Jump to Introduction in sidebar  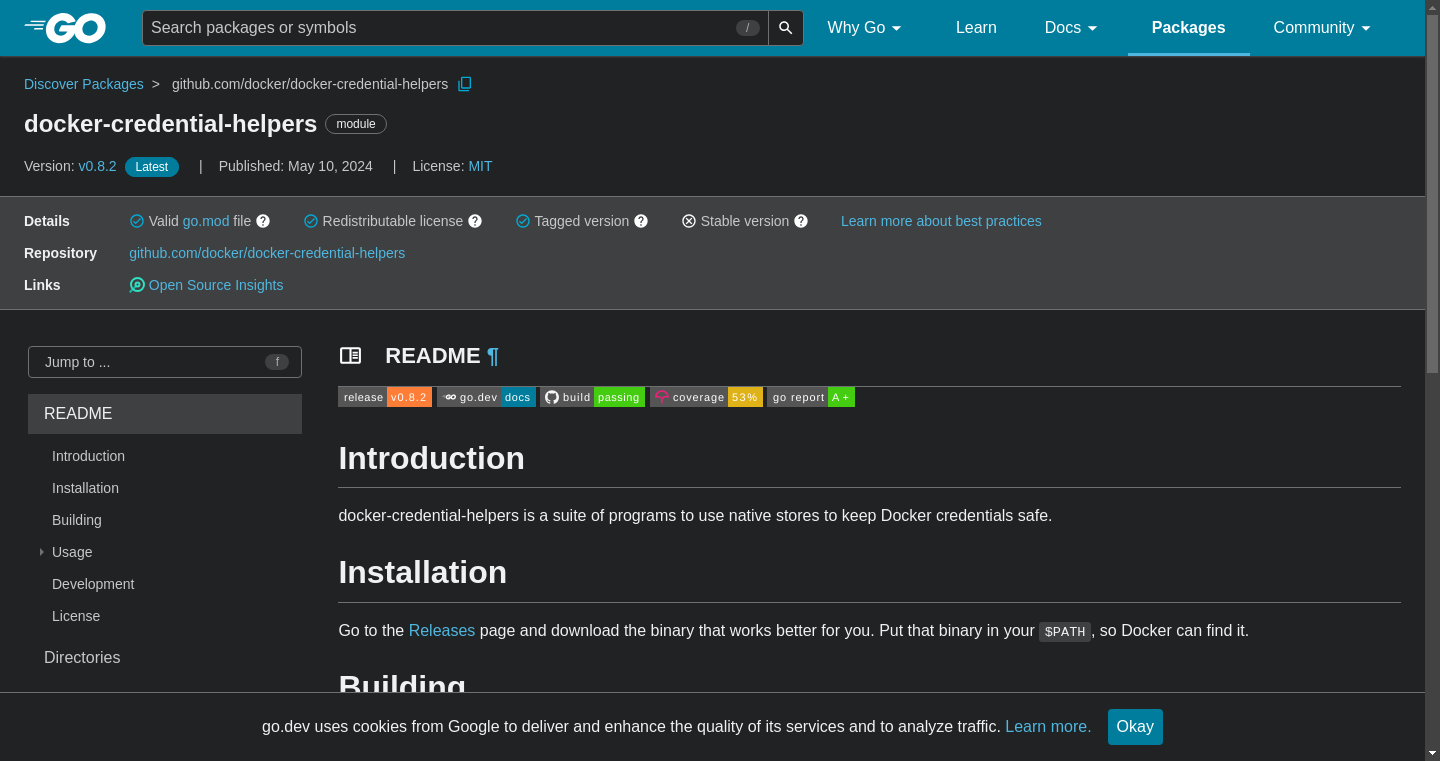pyautogui.click(x=88, y=456)
